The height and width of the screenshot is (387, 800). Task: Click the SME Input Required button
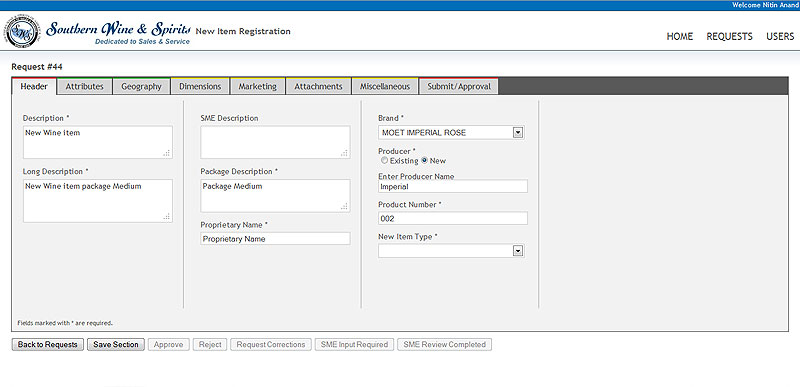tap(355, 345)
